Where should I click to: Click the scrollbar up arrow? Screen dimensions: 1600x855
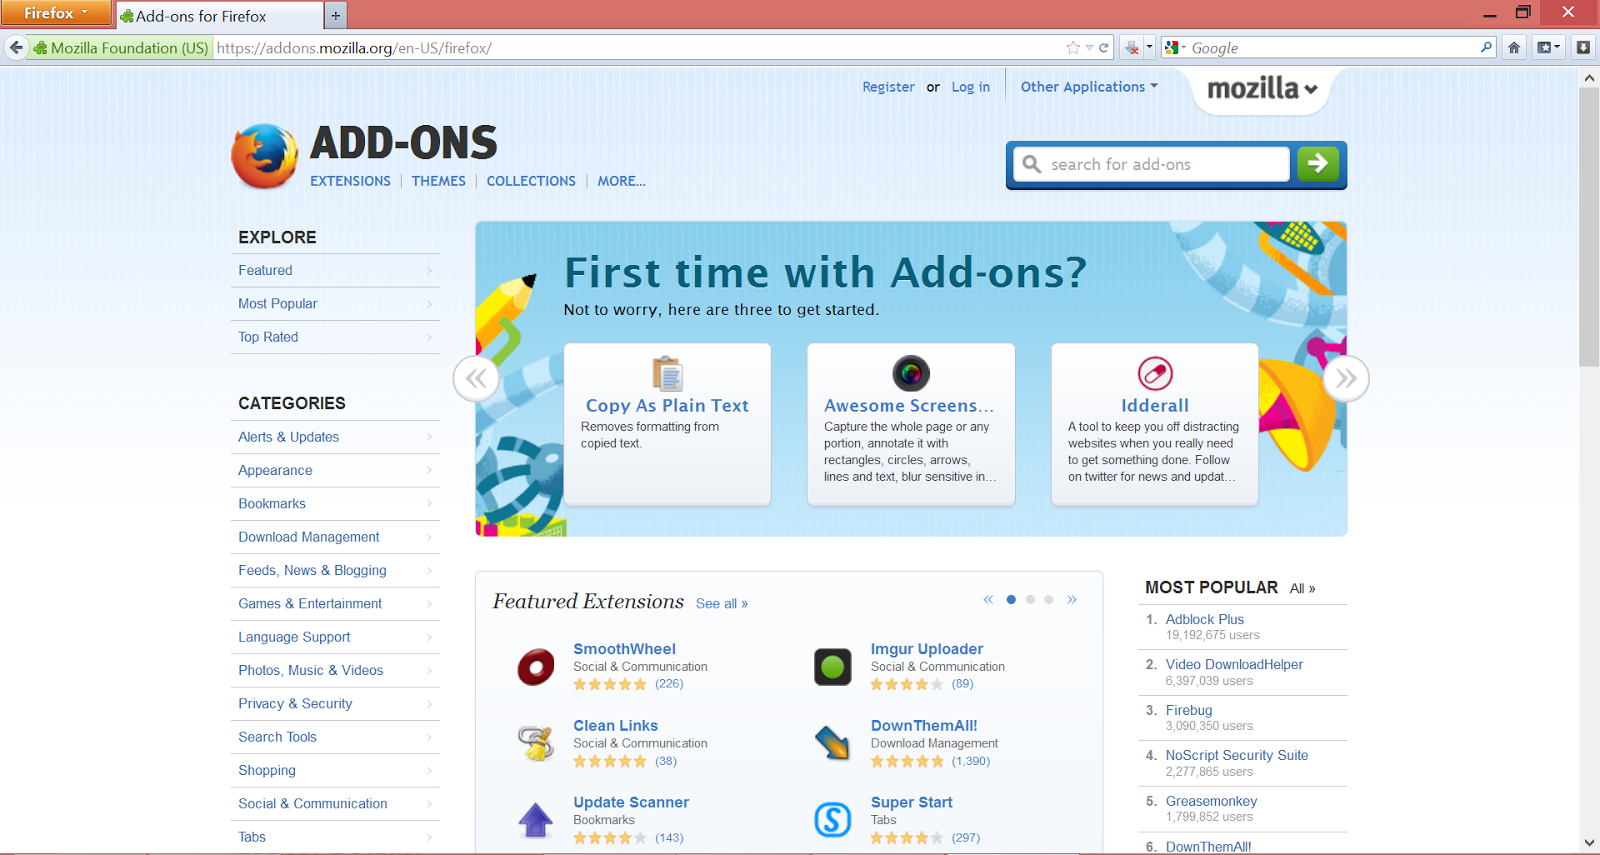click(1589, 77)
